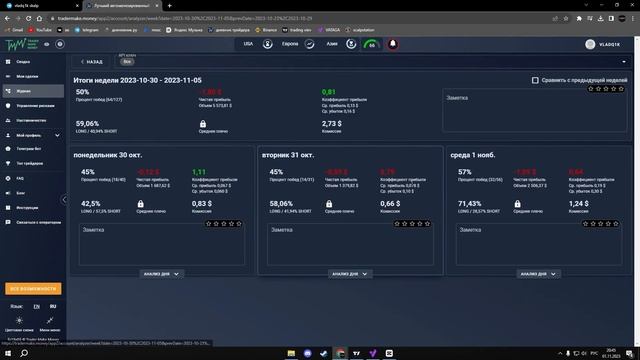Rate среда 1 нояб. with five stars
640x360 pixels.
tap(616, 224)
